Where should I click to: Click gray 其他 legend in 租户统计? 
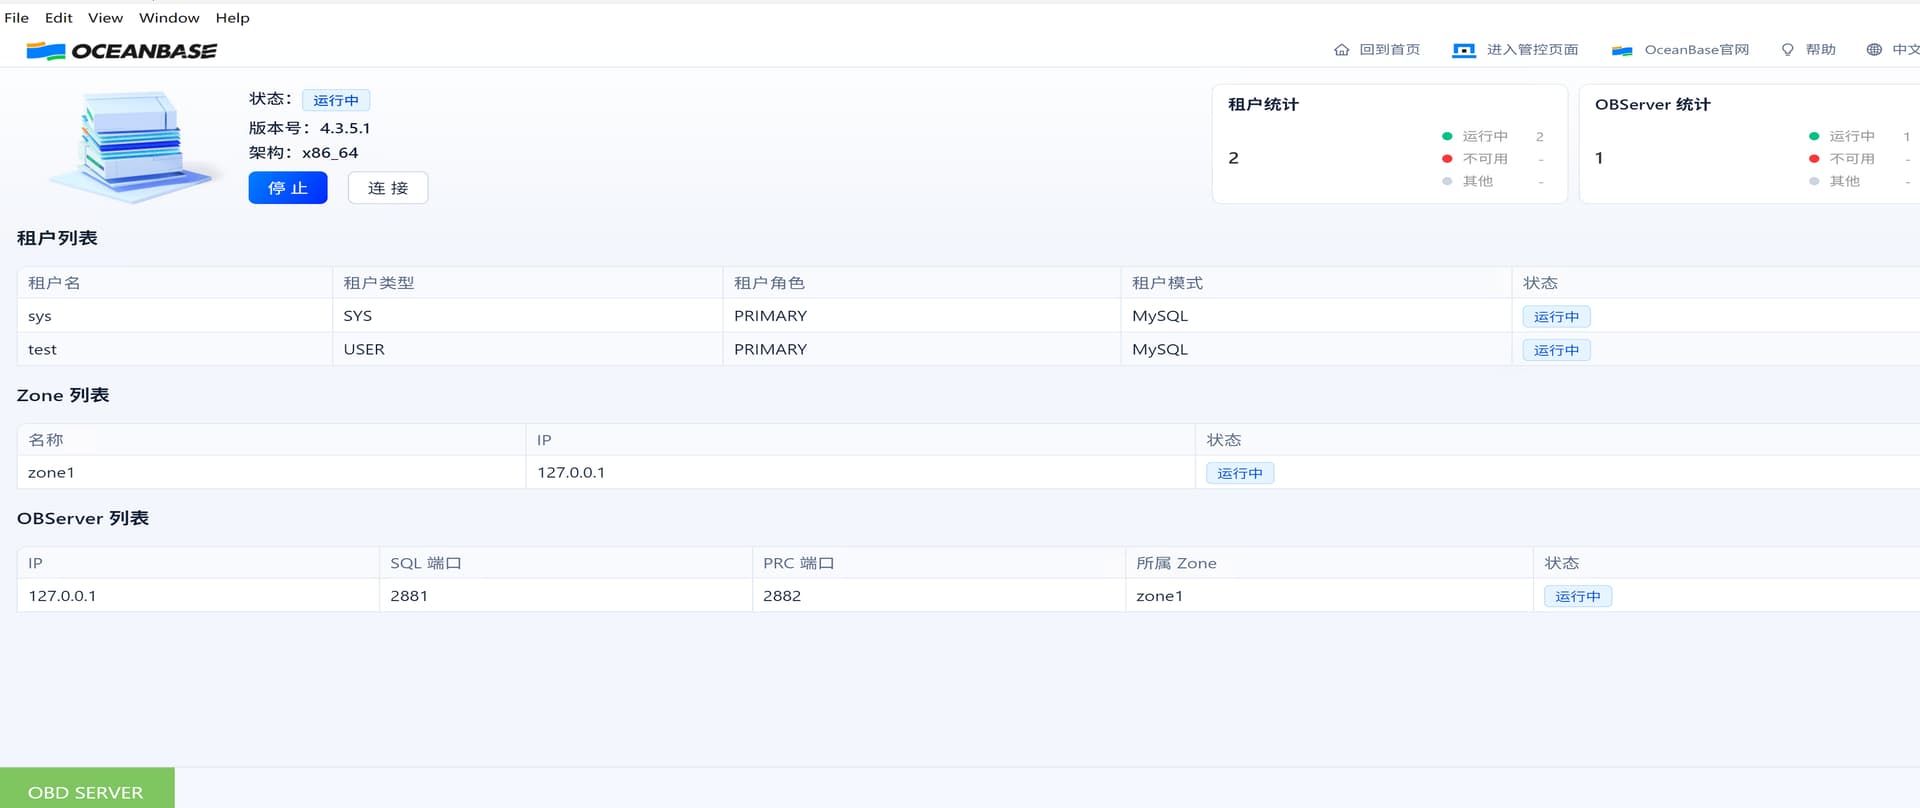click(1468, 181)
